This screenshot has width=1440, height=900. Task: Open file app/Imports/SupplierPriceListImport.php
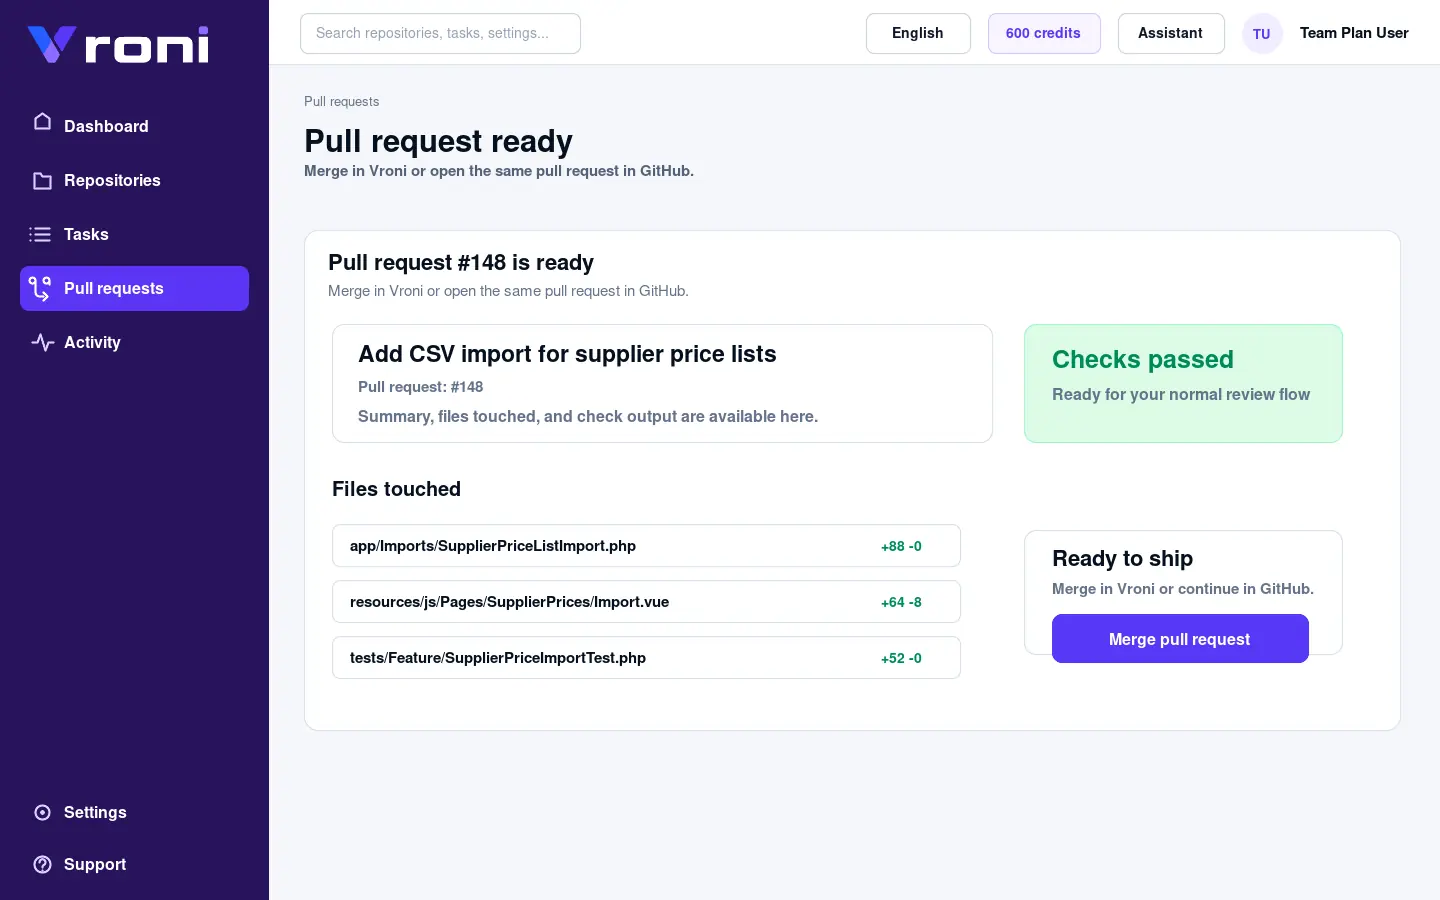click(646, 546)
